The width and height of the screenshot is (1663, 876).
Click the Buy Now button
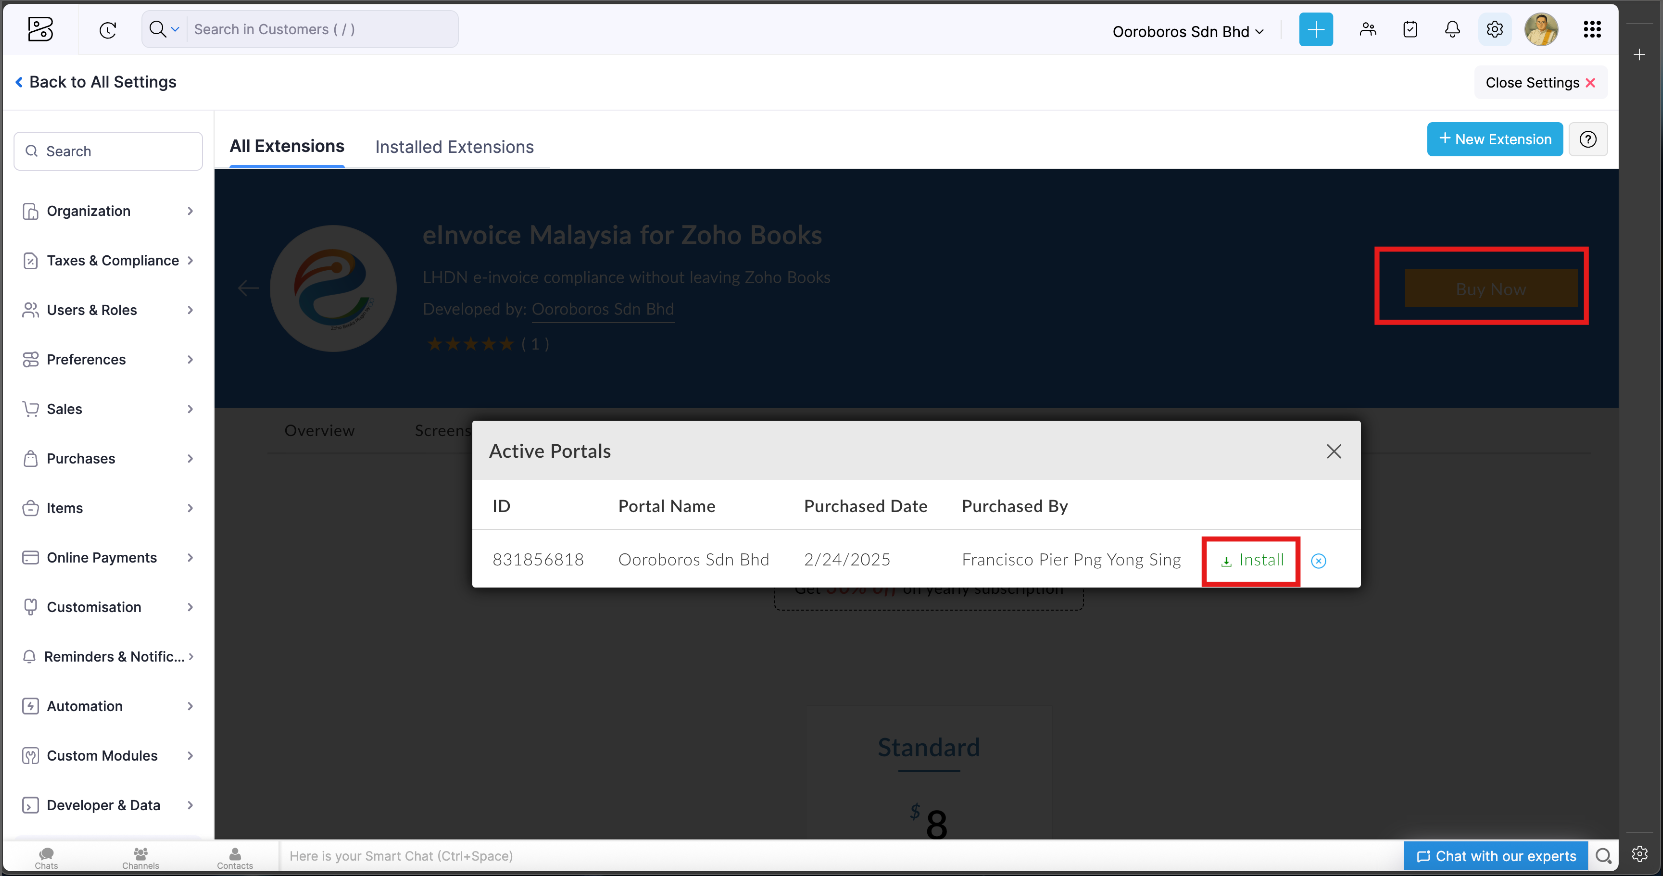[x=1491, y=289]
